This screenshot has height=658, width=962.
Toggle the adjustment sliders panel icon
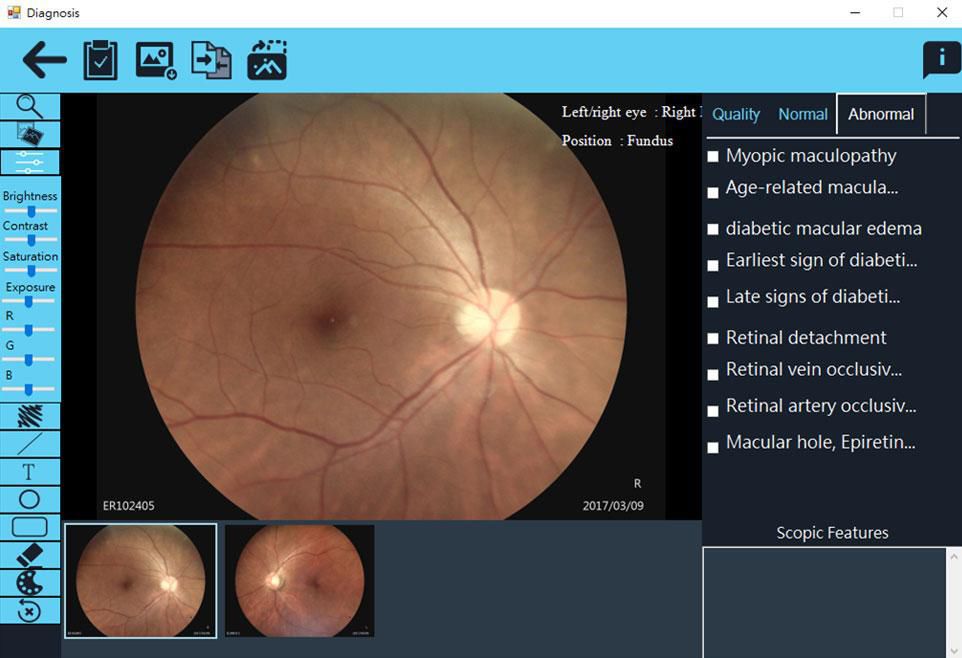coord(30,162)
